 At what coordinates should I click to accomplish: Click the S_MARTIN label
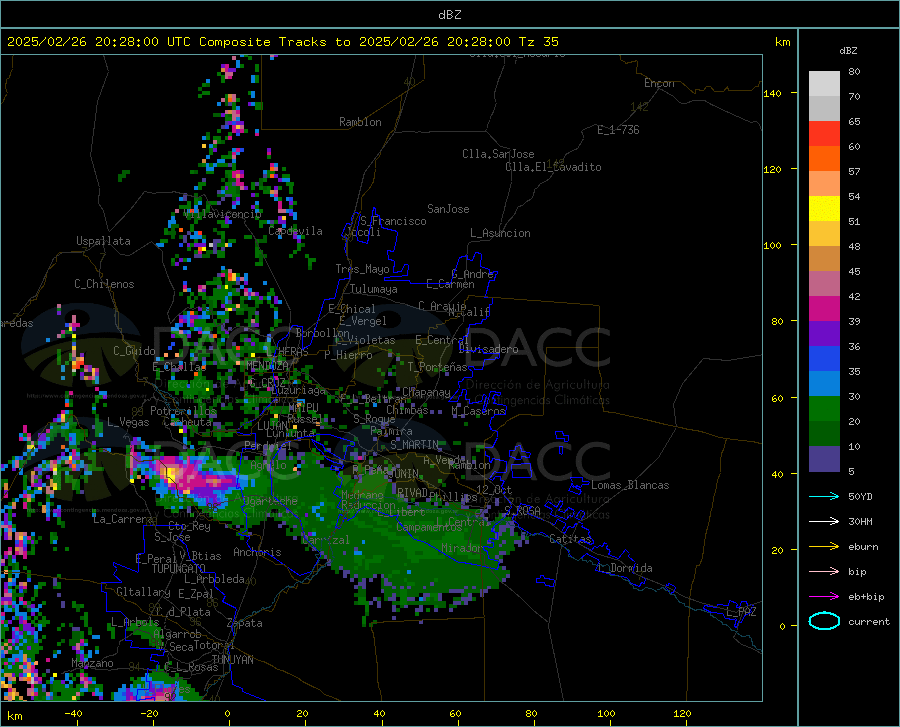414,445
